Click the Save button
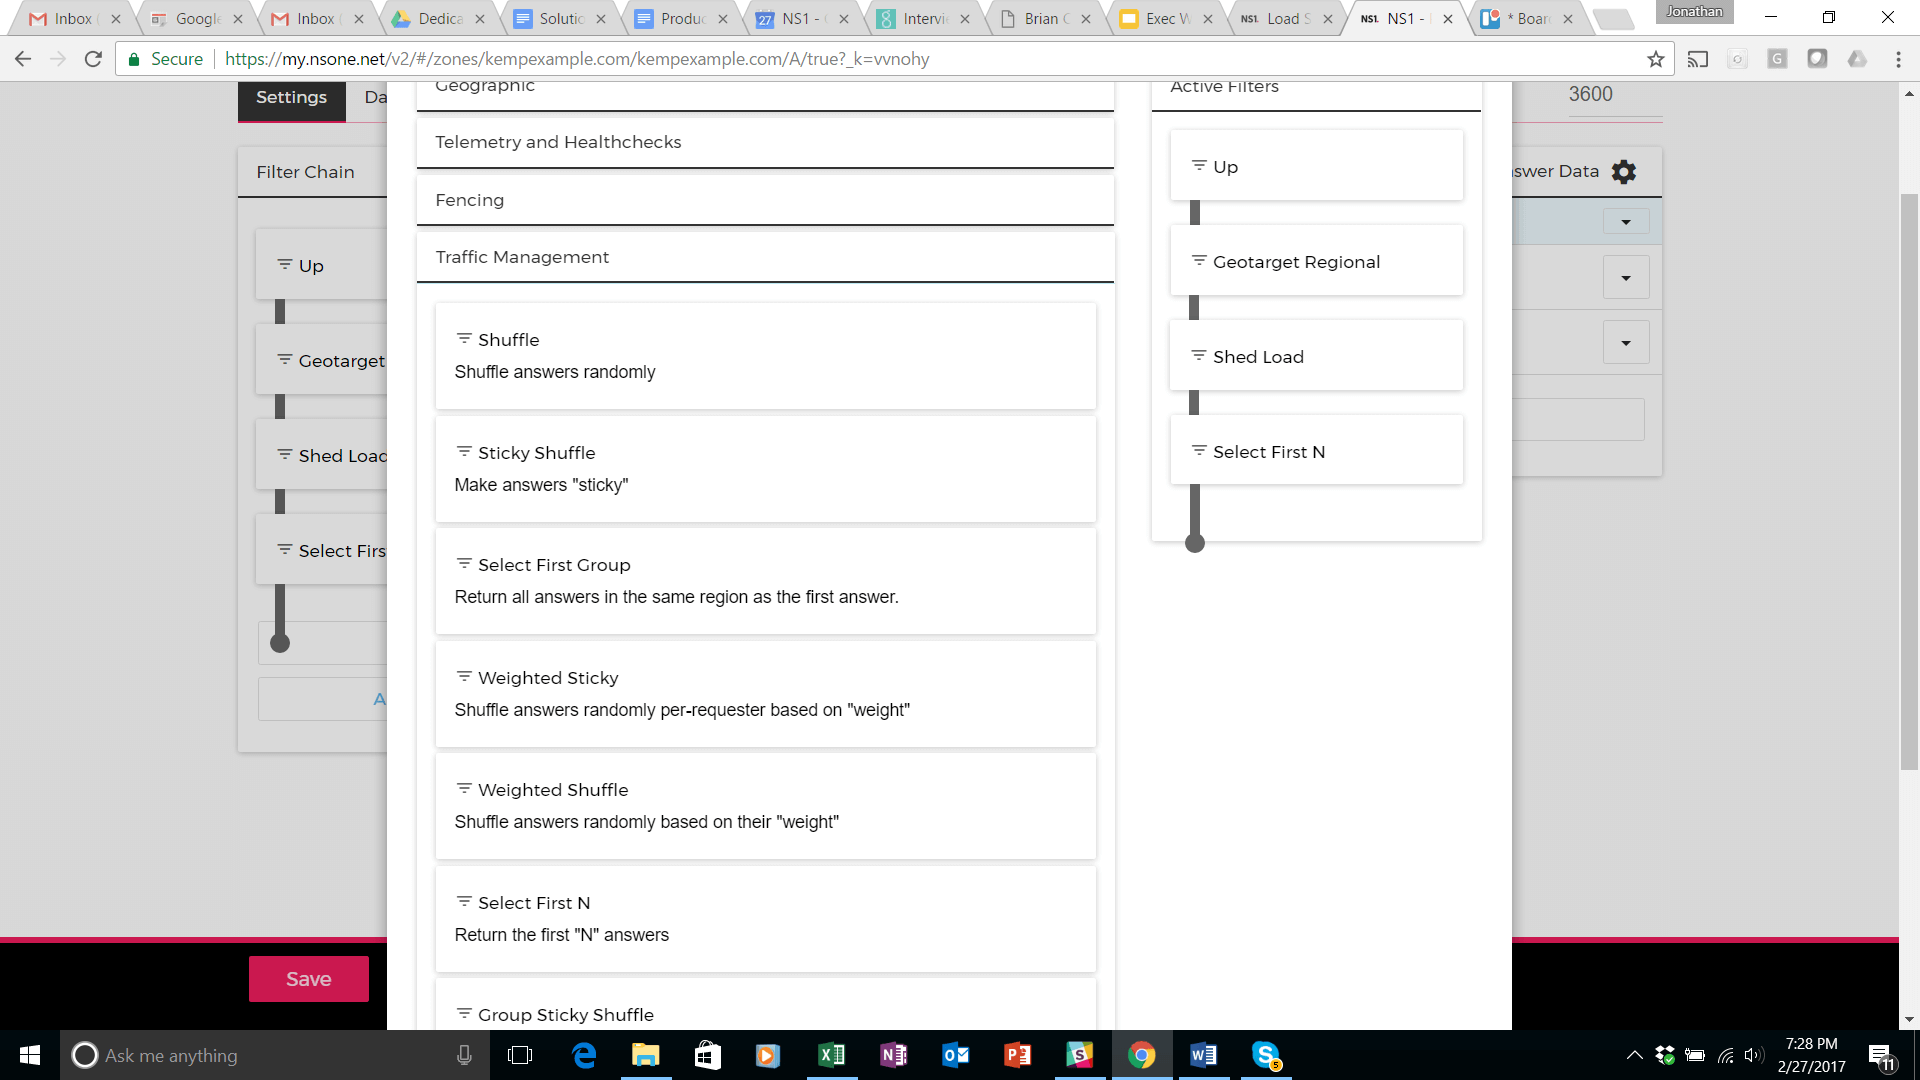The height and width of the screenshot is (1080, 1920). [308, 979]
